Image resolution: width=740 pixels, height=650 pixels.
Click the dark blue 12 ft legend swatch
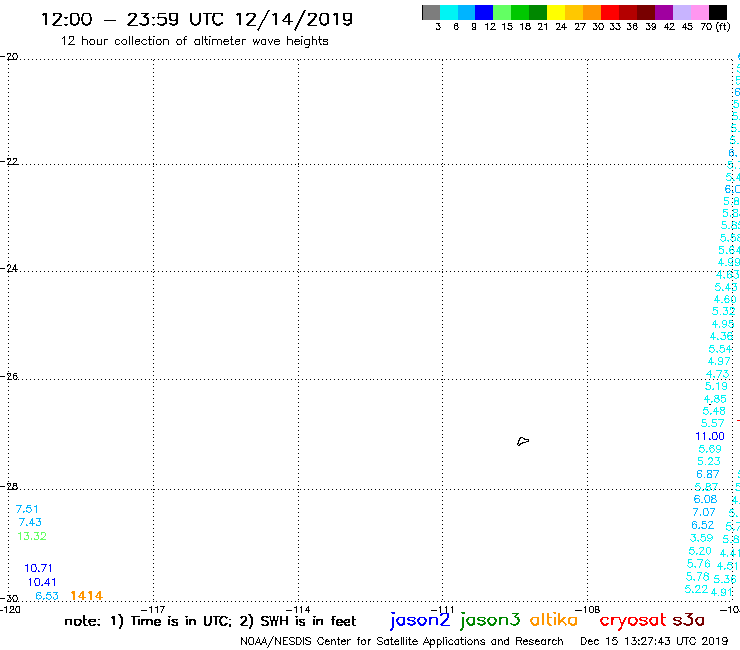point(484,12)
